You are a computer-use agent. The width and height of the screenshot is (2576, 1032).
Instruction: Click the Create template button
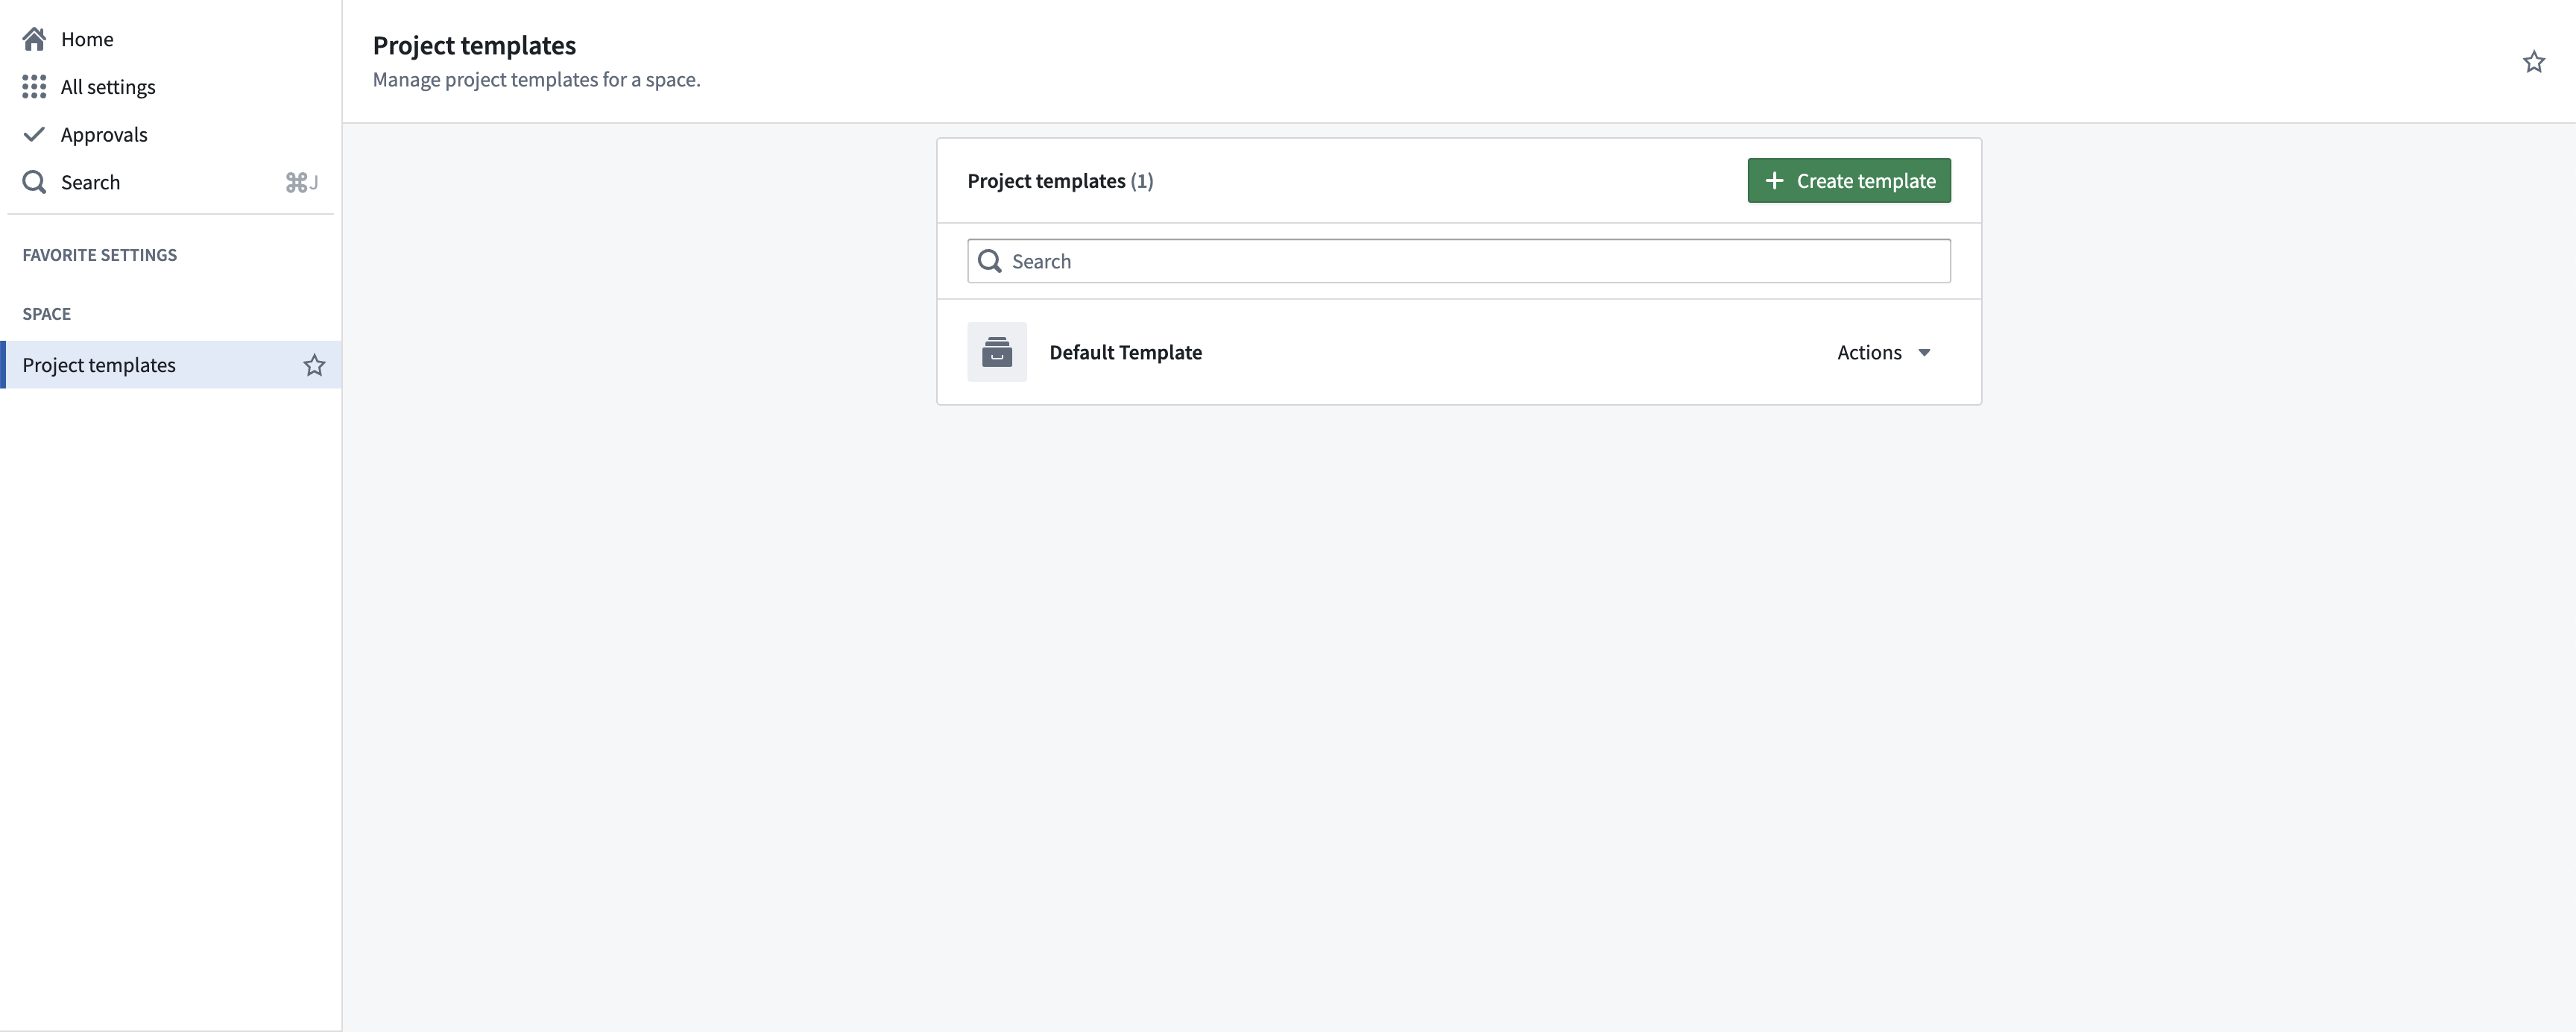click(x=1848, y=181)
